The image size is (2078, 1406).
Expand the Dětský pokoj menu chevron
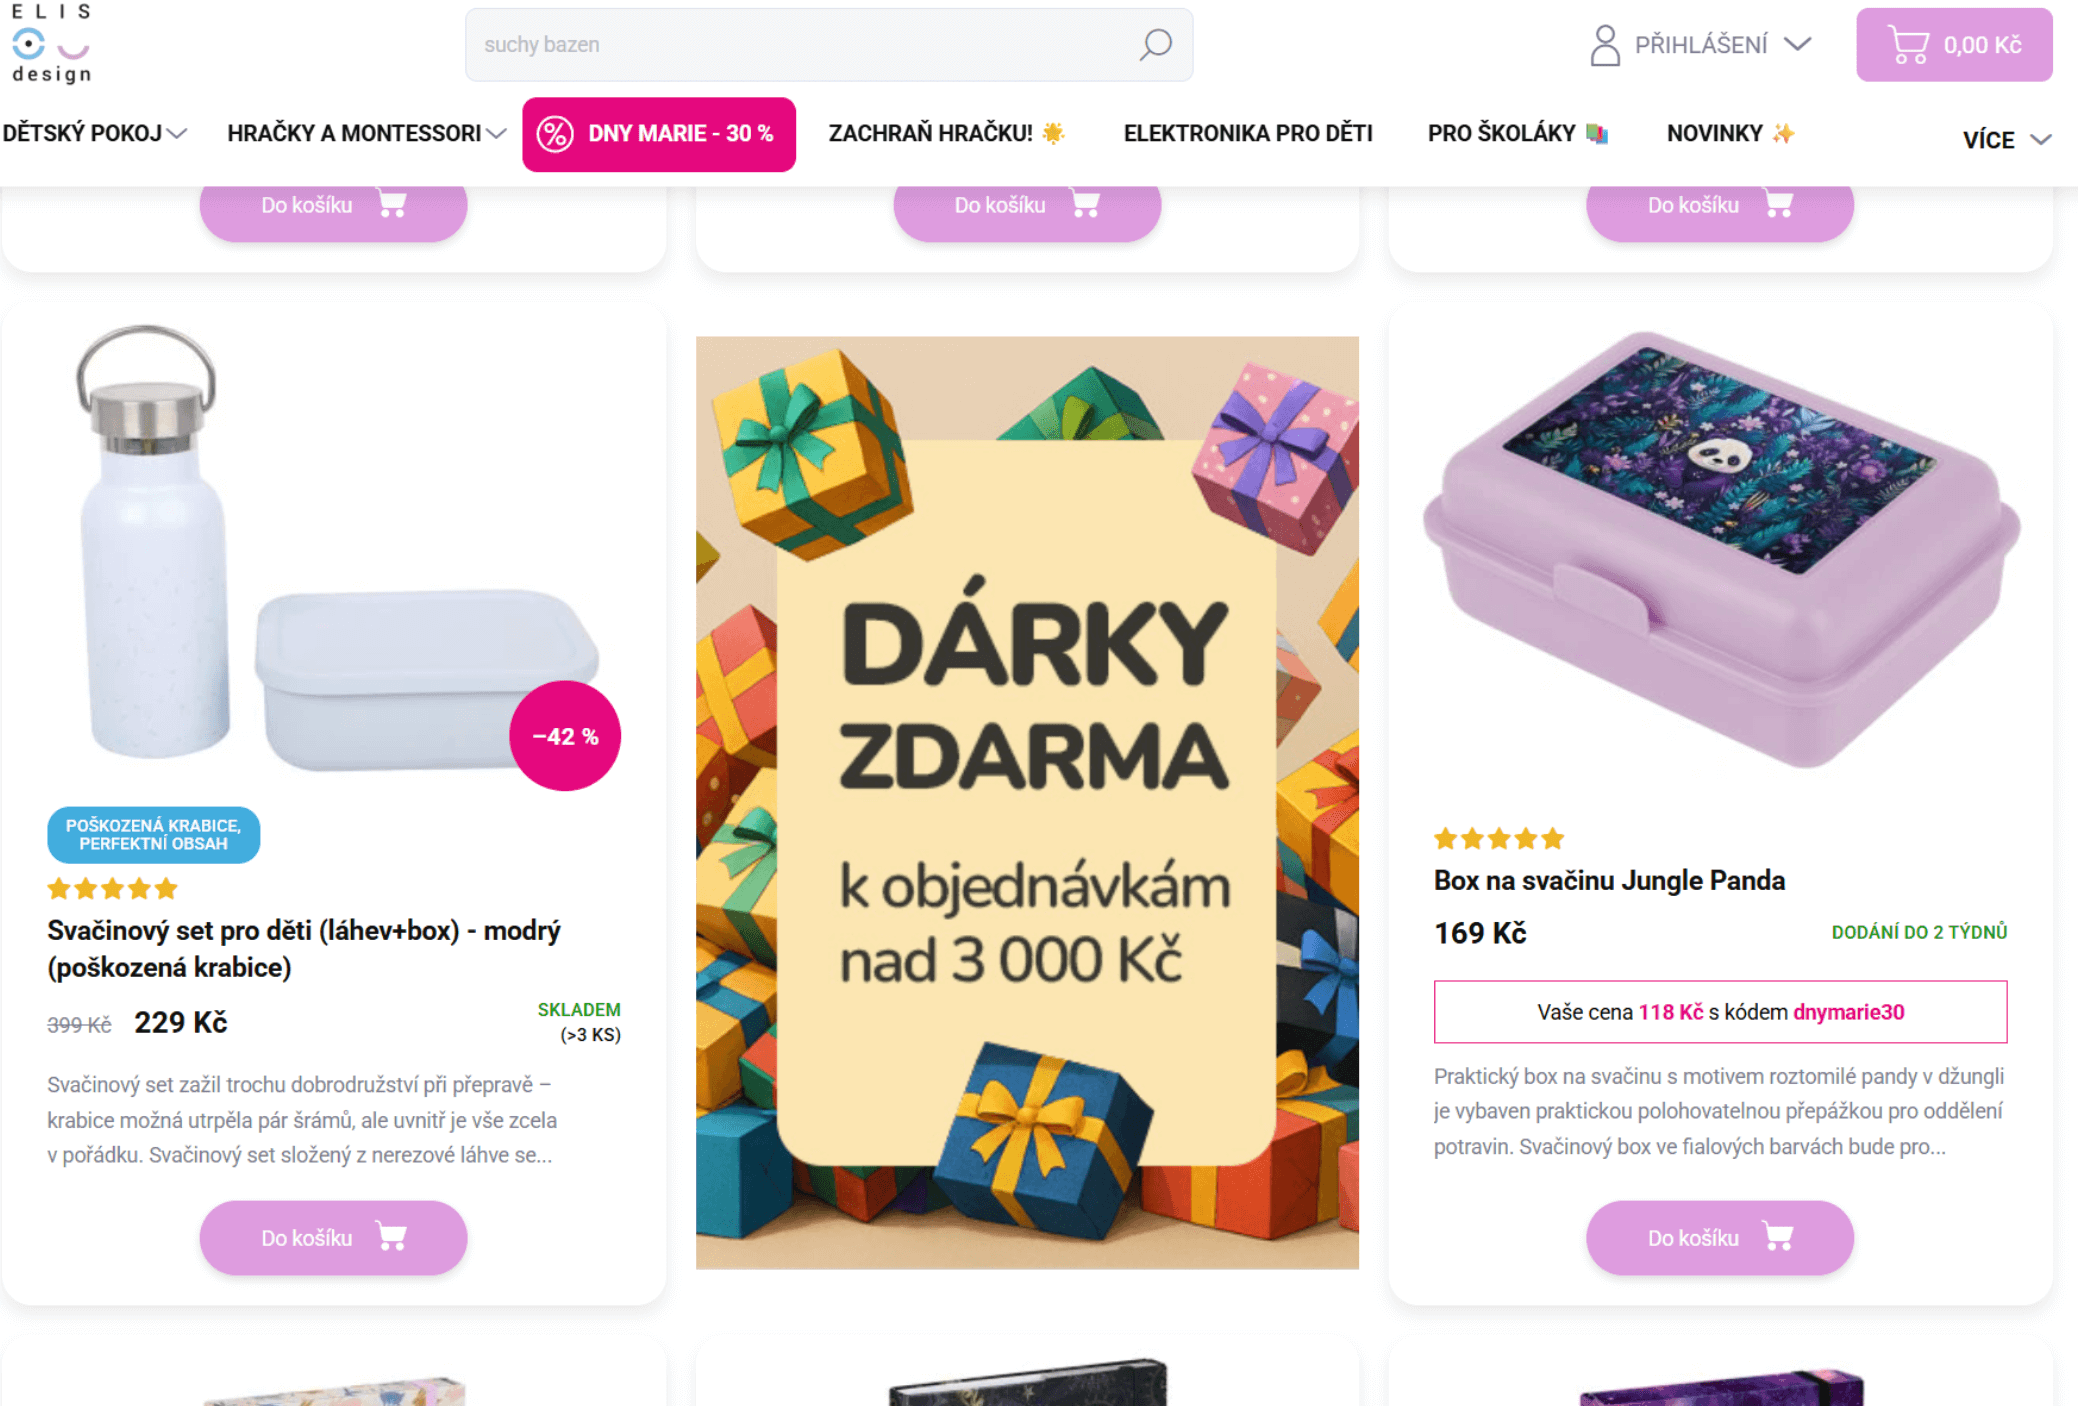click(x=177, y=133)
